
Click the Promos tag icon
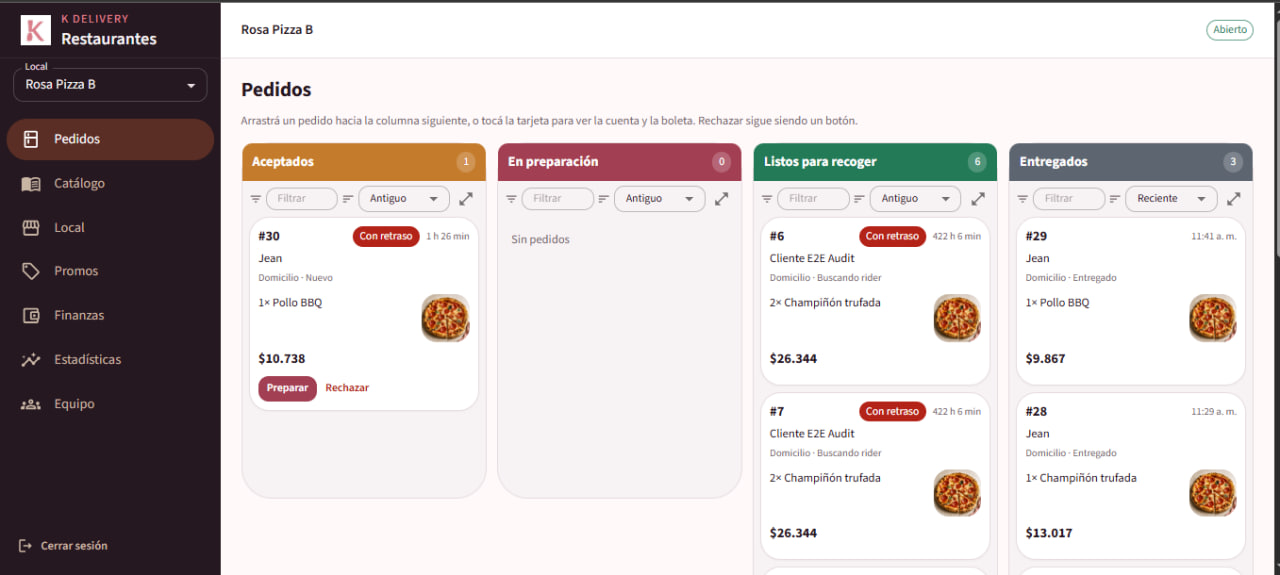pos(31,271)
